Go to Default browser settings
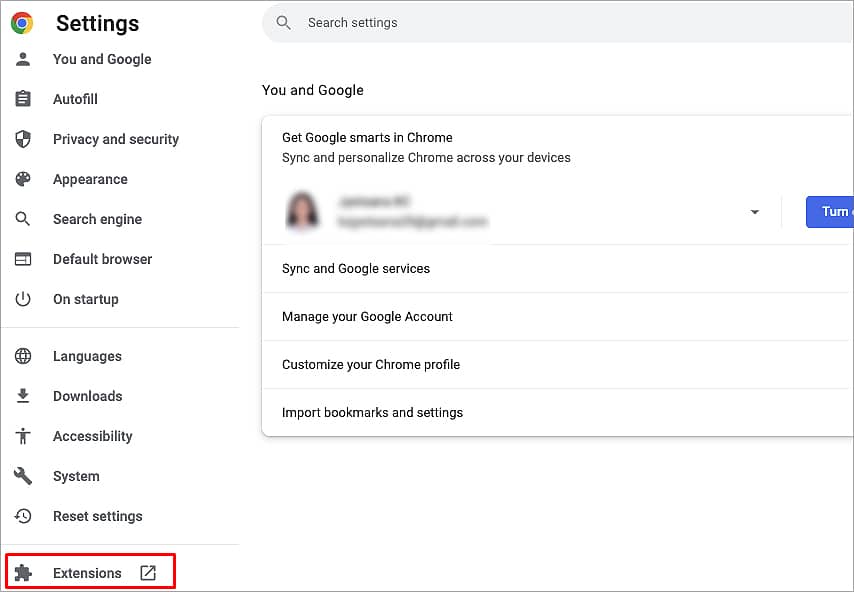Viewport: 854px width, 592px height. [x=102, y=259]
